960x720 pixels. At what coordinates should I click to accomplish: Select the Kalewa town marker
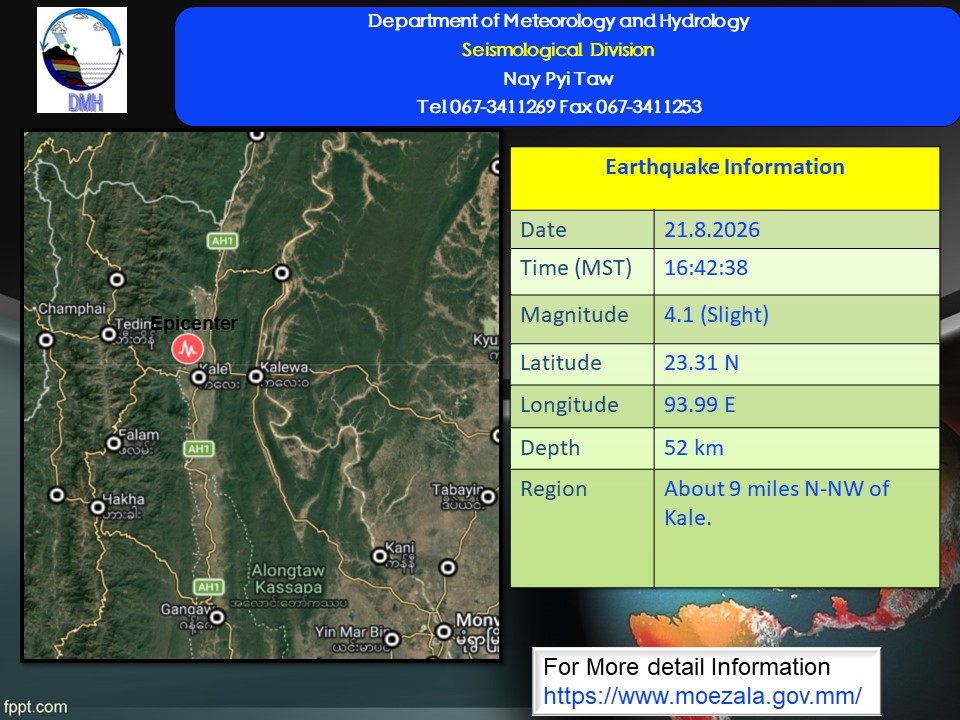tap(255, 376)
